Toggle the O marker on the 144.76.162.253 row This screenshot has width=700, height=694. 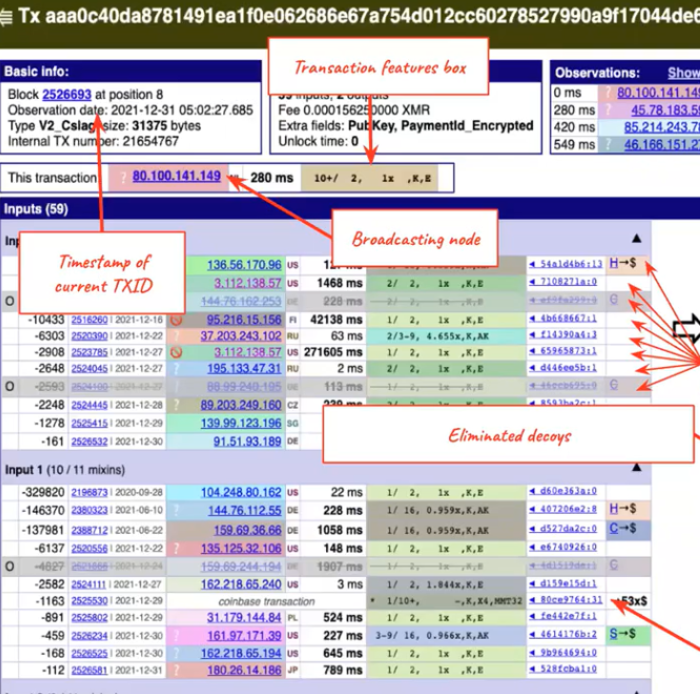click(x=9, y=300)
